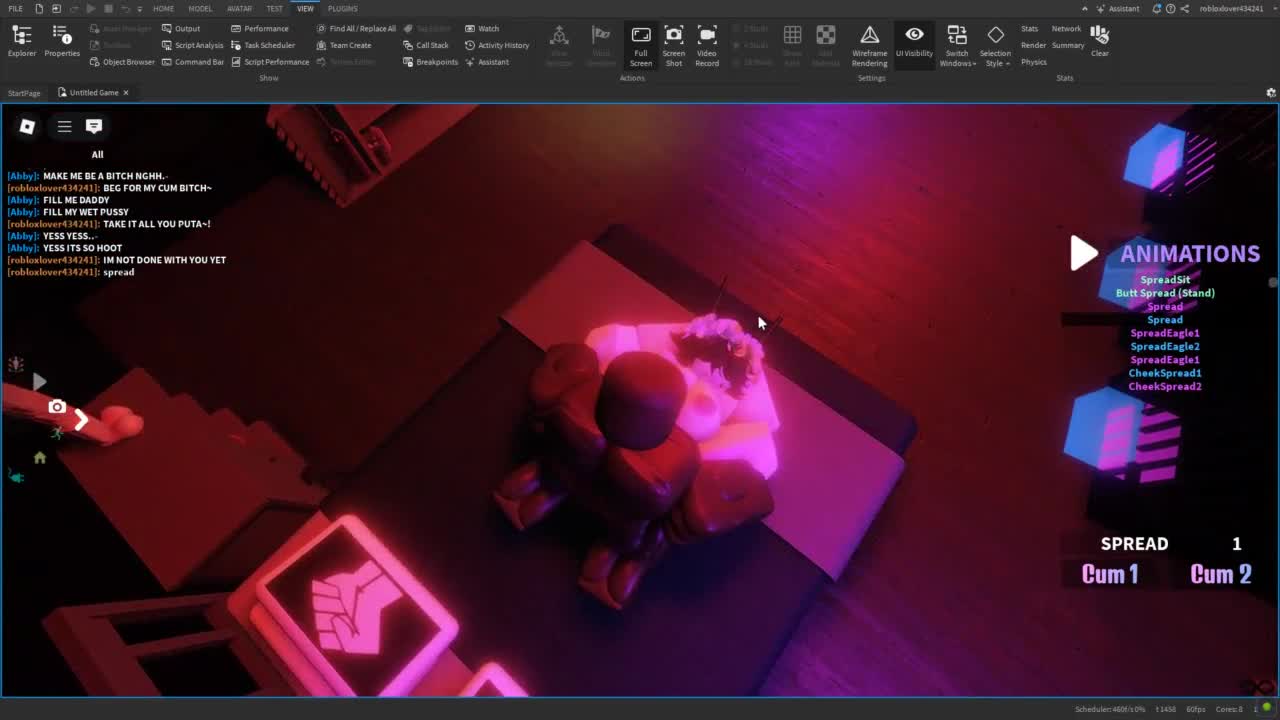Click the Clear stats icon
Viewport: 1280px width, 720px height.
point(1100,40)
